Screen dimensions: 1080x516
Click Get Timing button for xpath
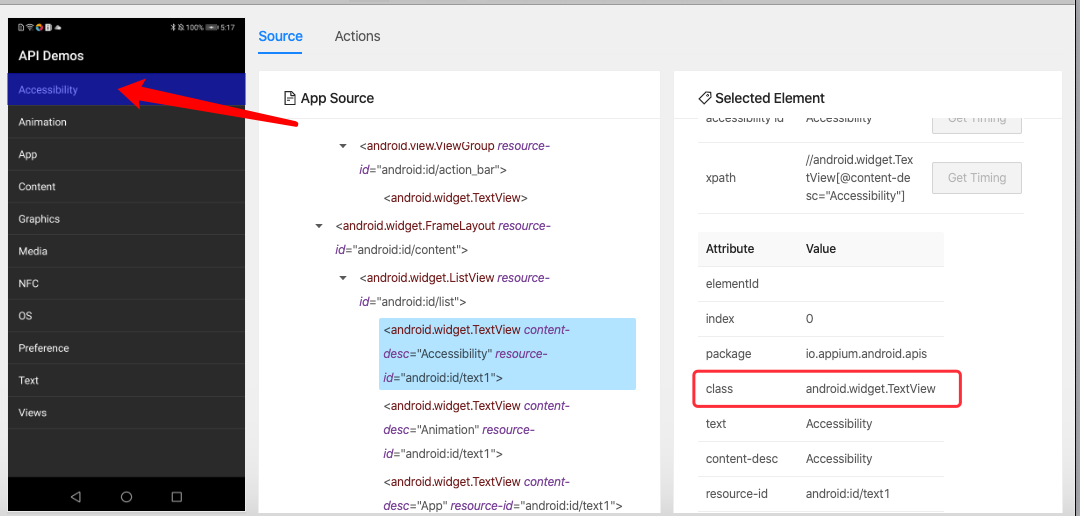click(977, 178)
